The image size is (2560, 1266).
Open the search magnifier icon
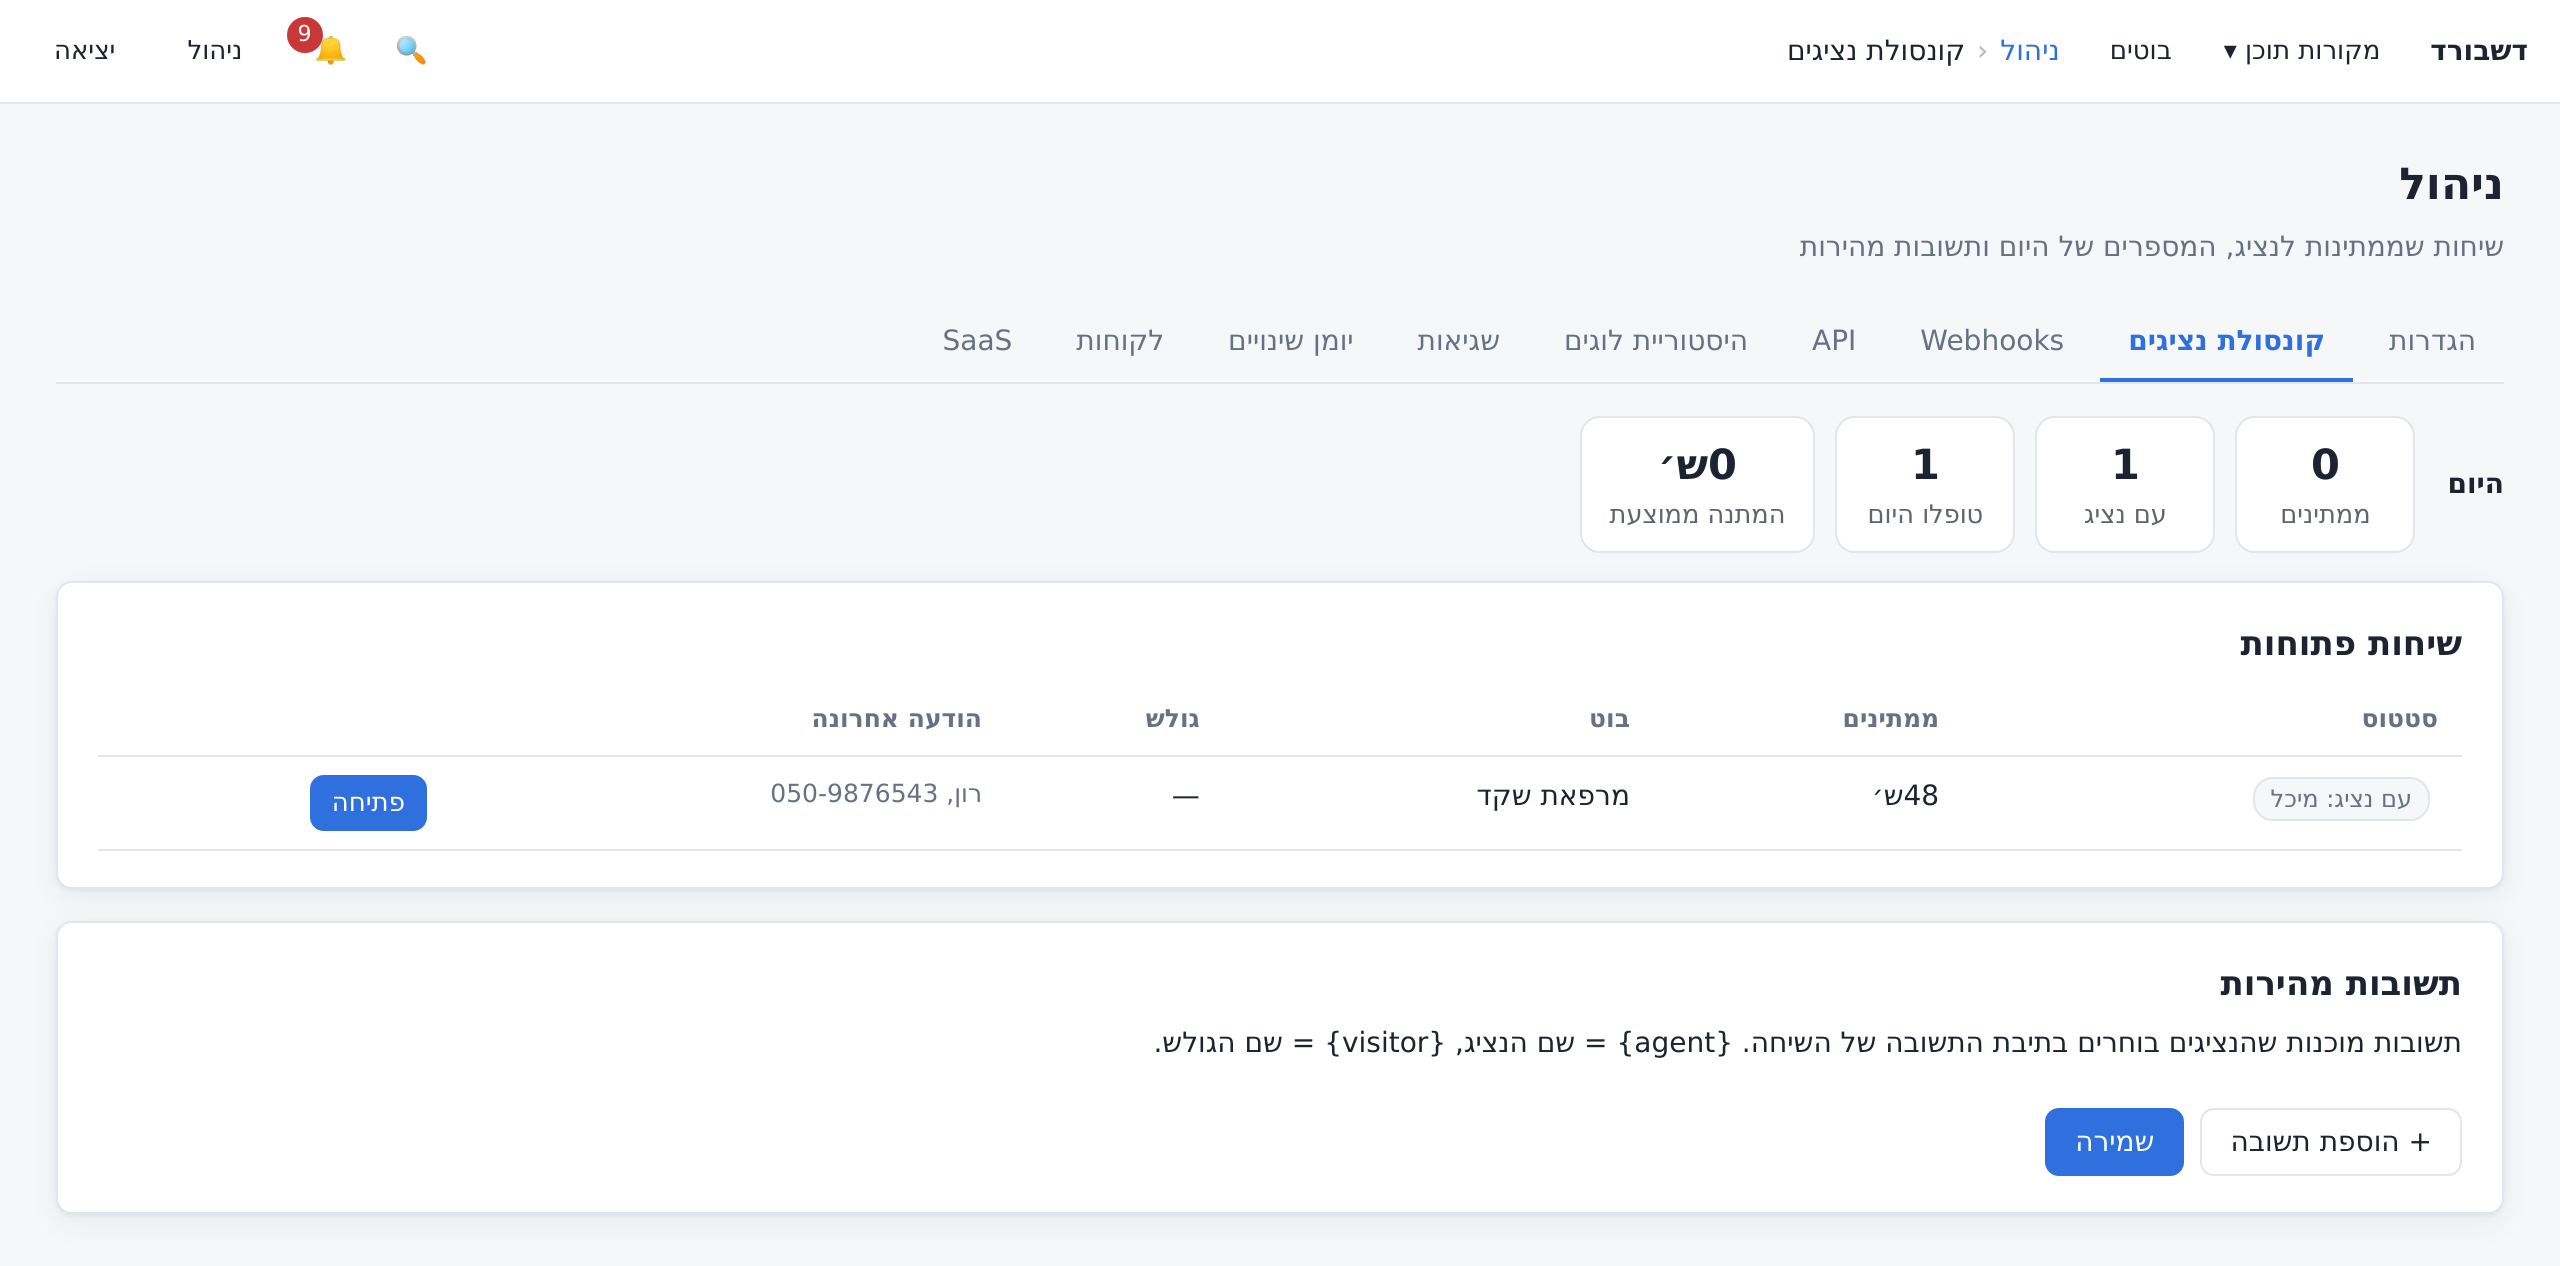click(x=411, y=50)
